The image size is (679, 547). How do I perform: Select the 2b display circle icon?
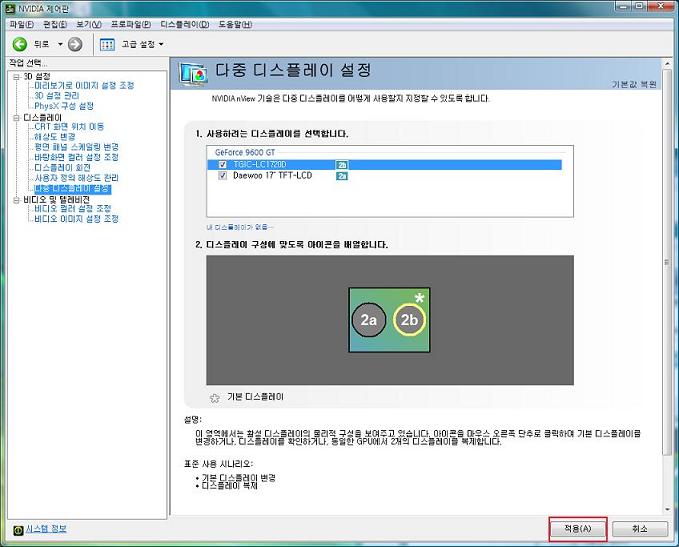(409, 320)
